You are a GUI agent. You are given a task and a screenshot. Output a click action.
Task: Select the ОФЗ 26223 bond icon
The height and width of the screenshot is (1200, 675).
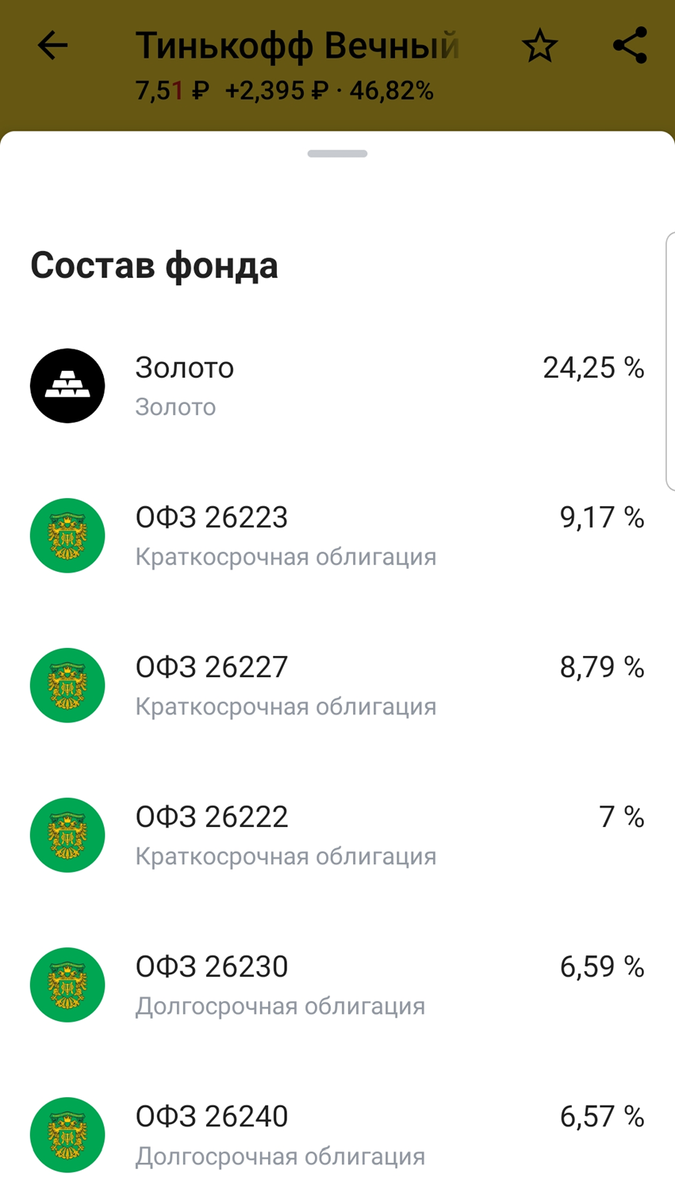click(x=67, y=536)
